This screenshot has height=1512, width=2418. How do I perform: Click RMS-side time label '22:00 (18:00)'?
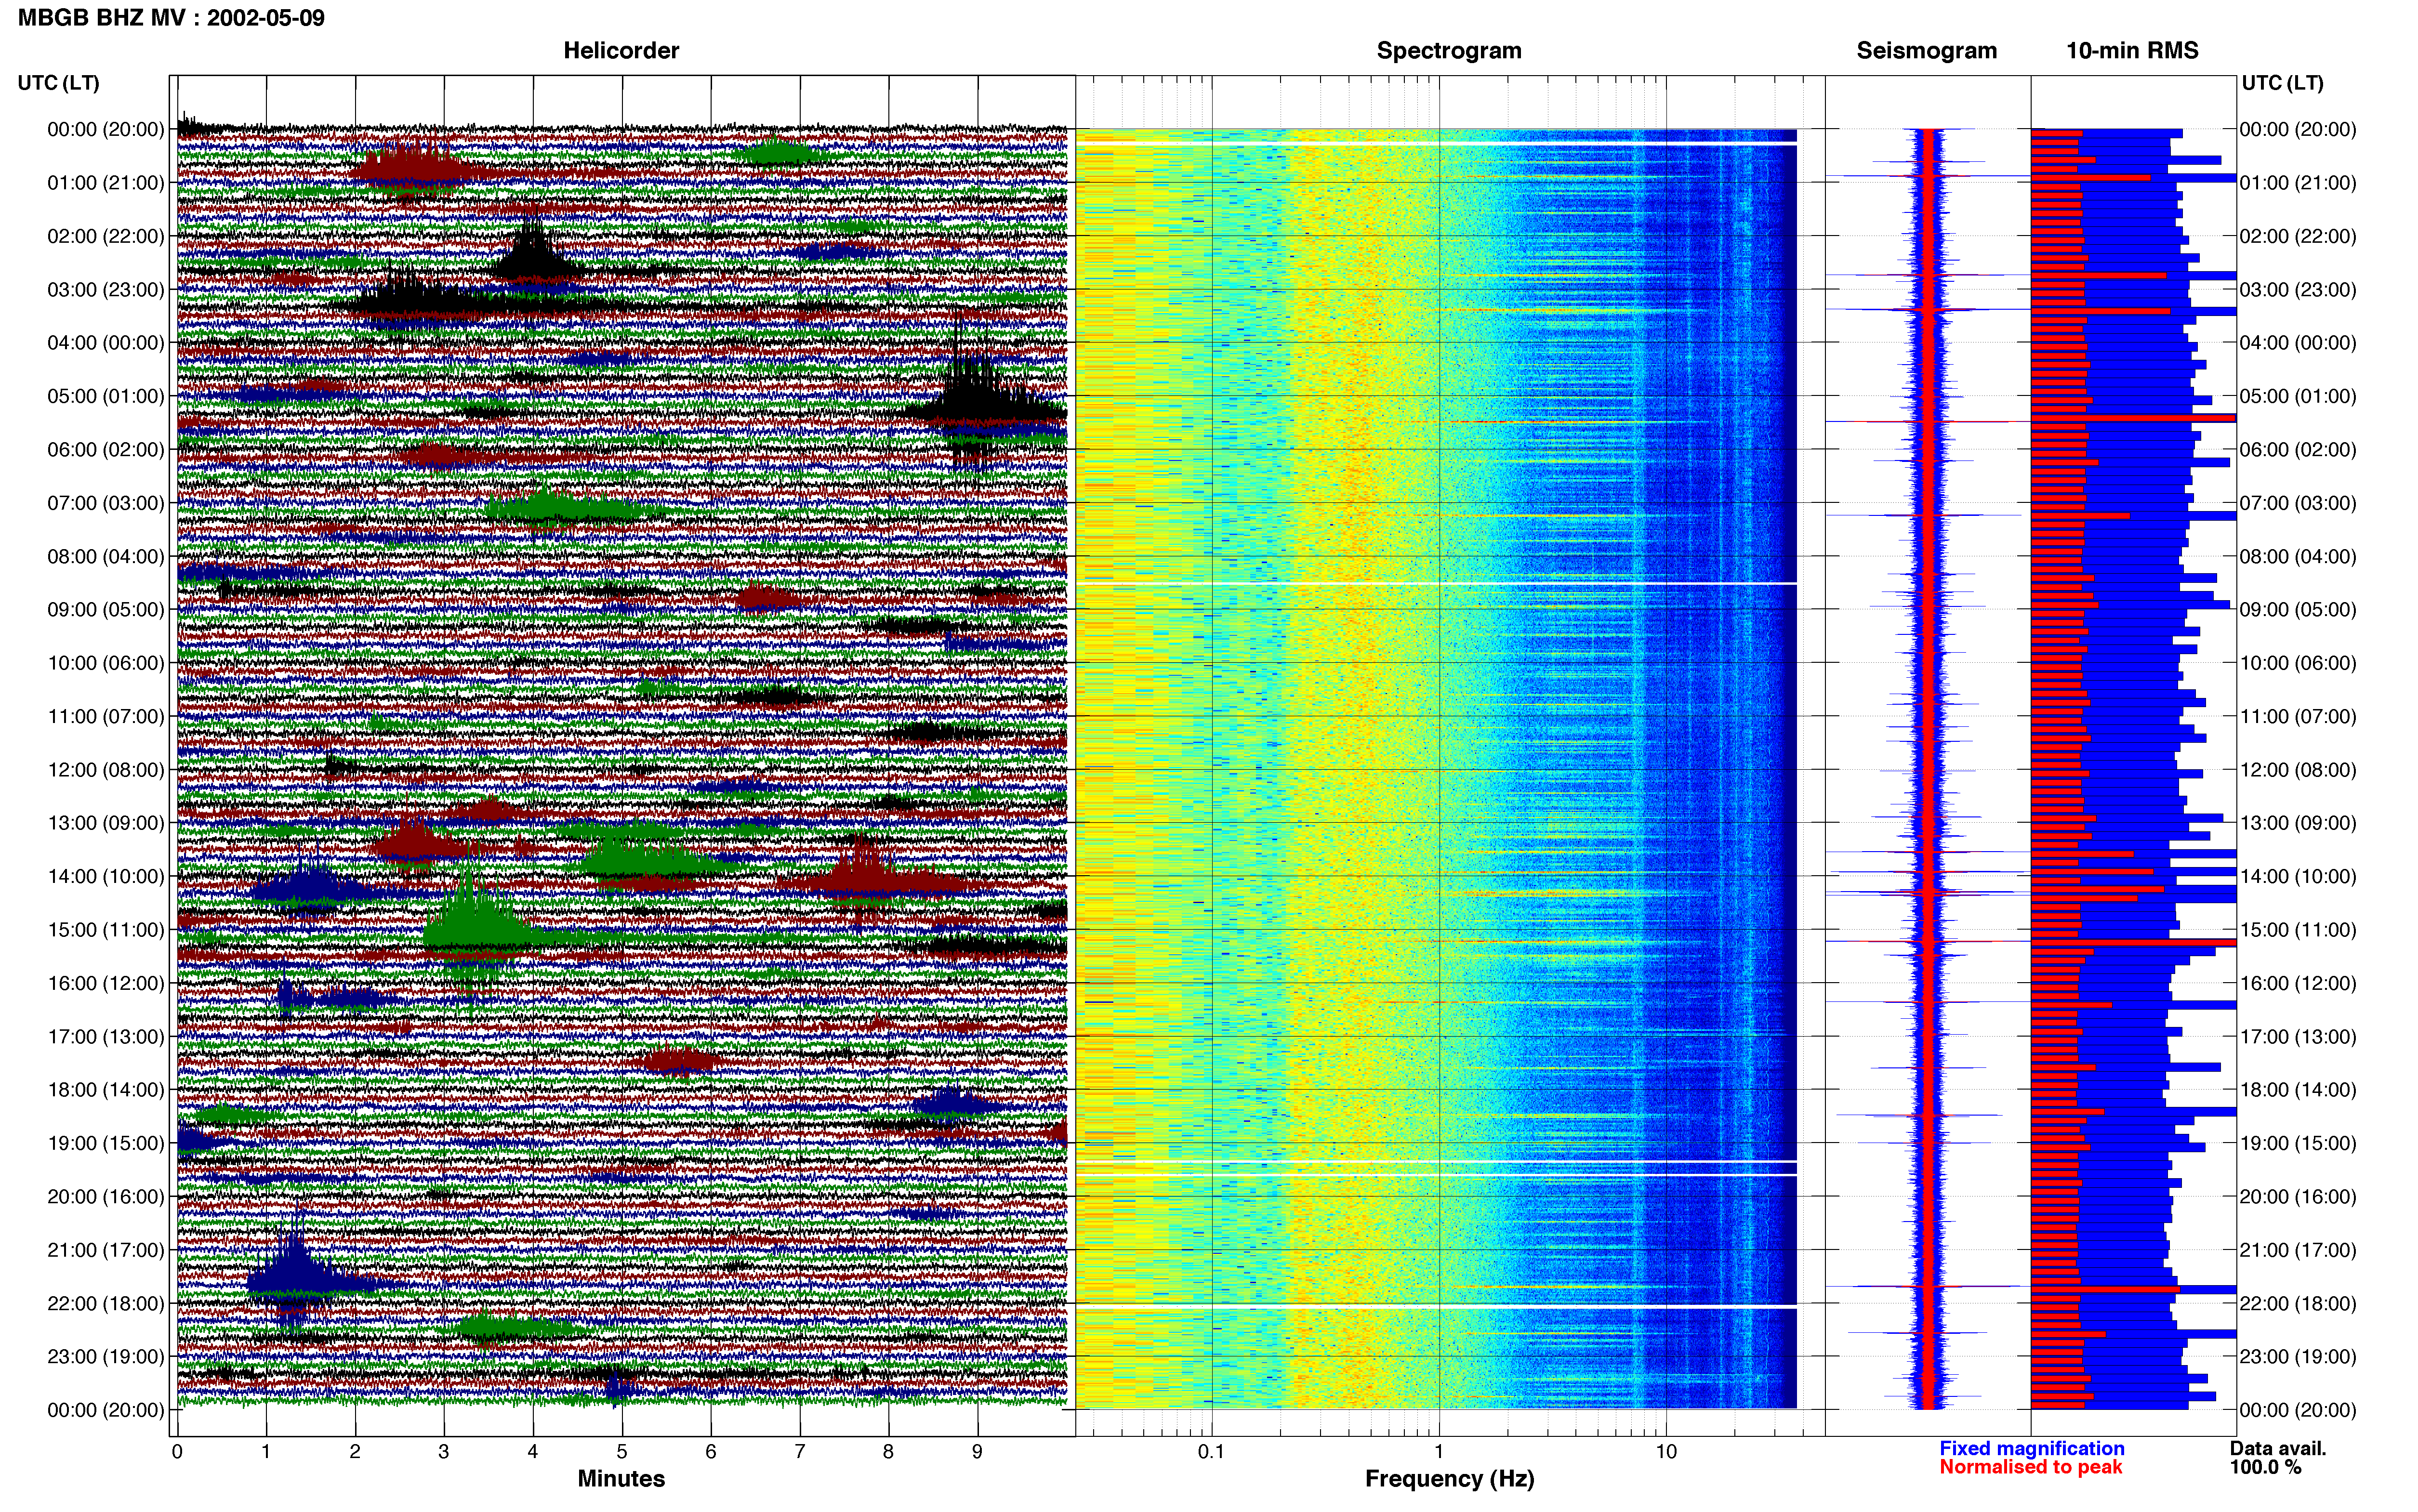point(2298,1303)
